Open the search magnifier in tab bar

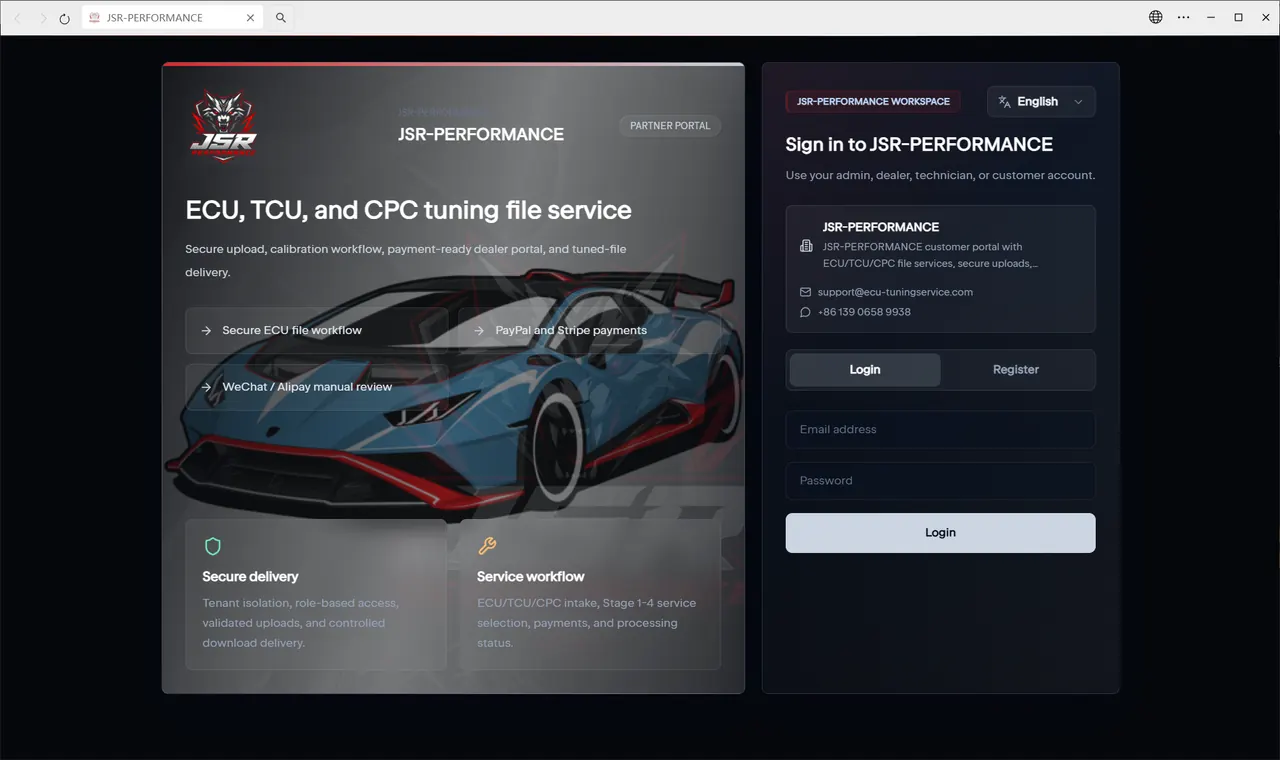coord(281,18)
